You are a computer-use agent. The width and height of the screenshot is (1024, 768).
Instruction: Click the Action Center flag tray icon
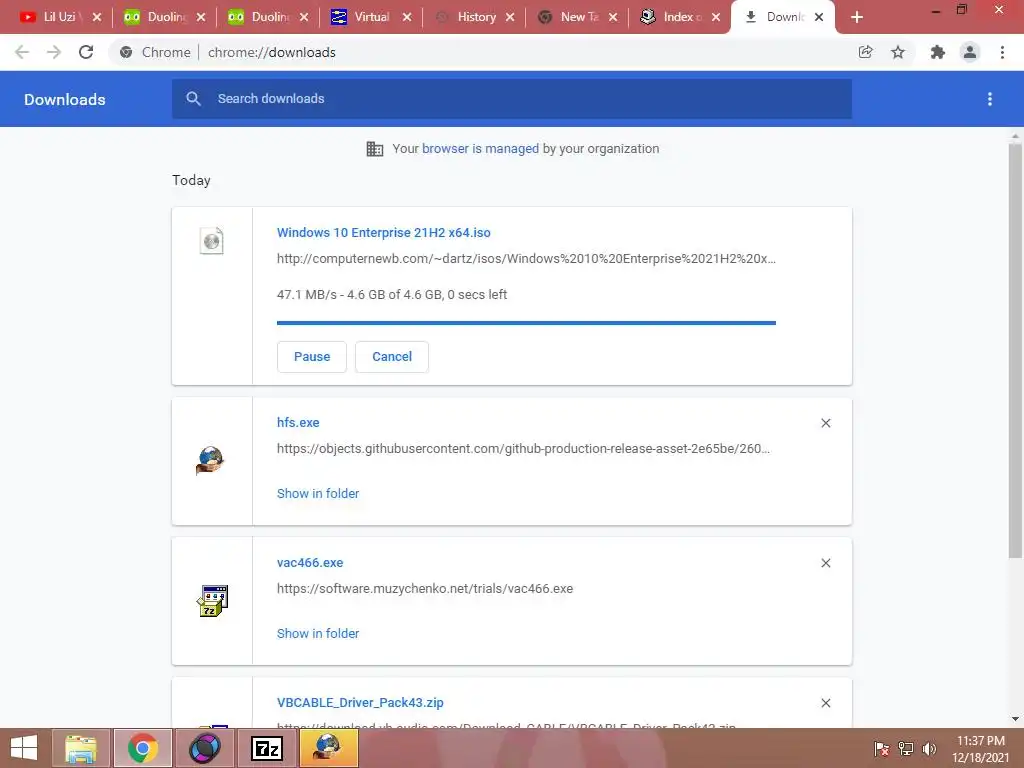click(x=881, y=749)
